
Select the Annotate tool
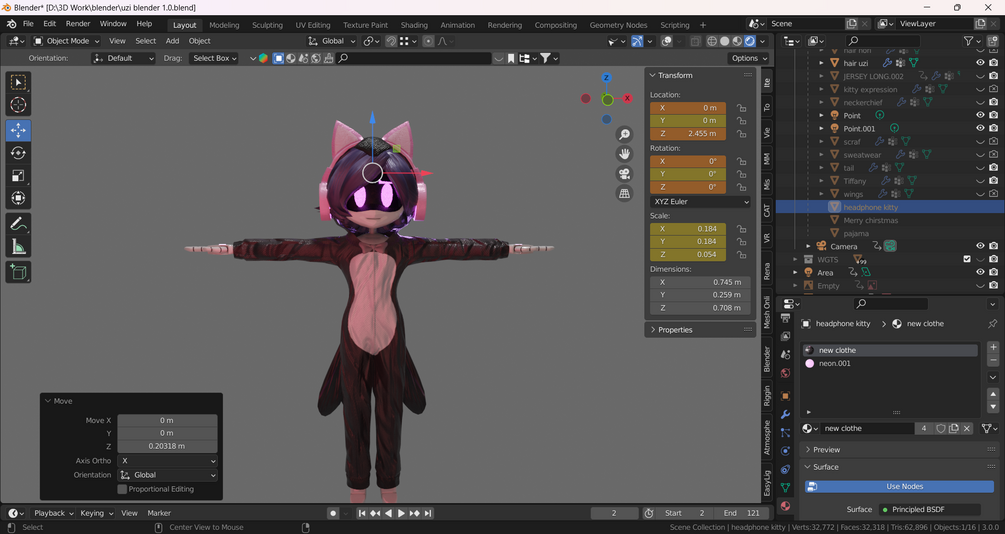[x=18, y=224]
